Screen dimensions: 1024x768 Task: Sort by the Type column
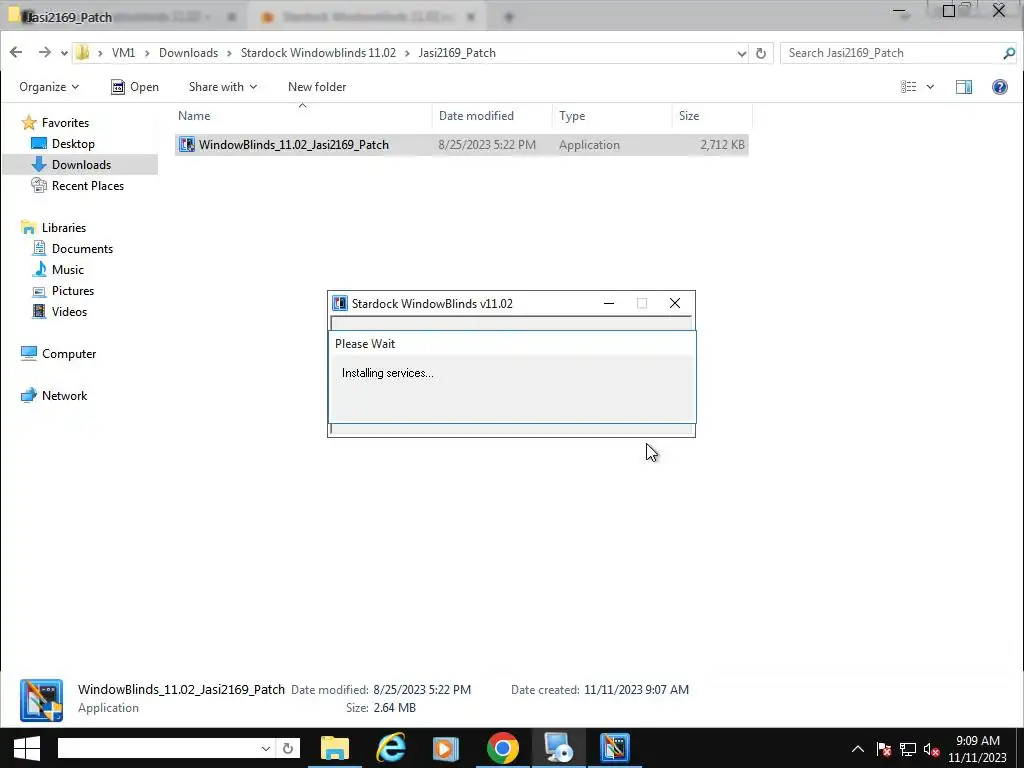(x=611, y=116)
